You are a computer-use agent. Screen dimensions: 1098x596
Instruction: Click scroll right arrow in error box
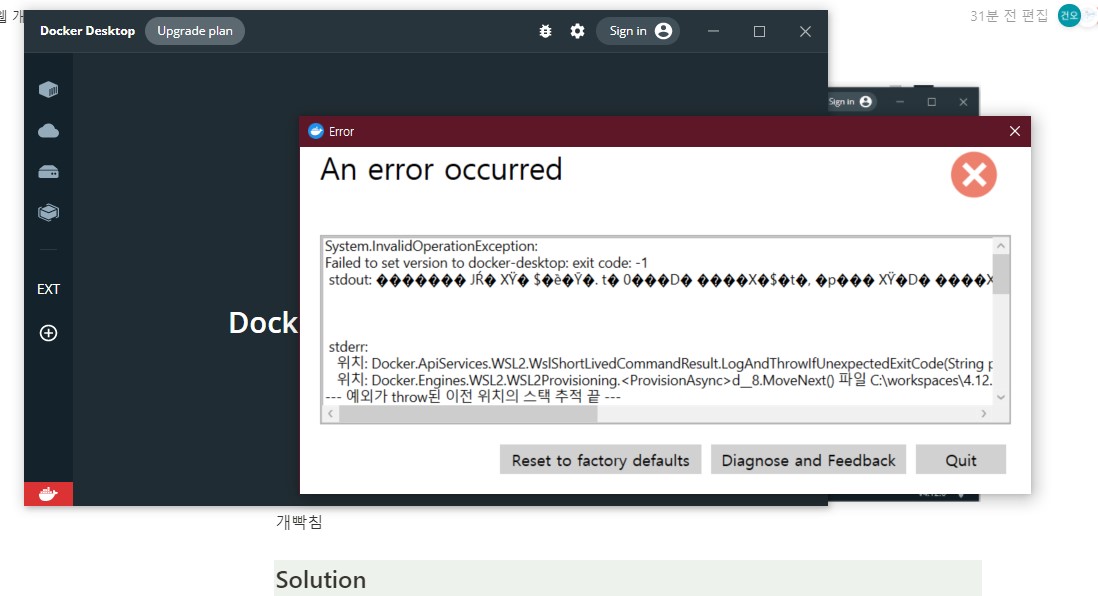[x=984, y=414]
